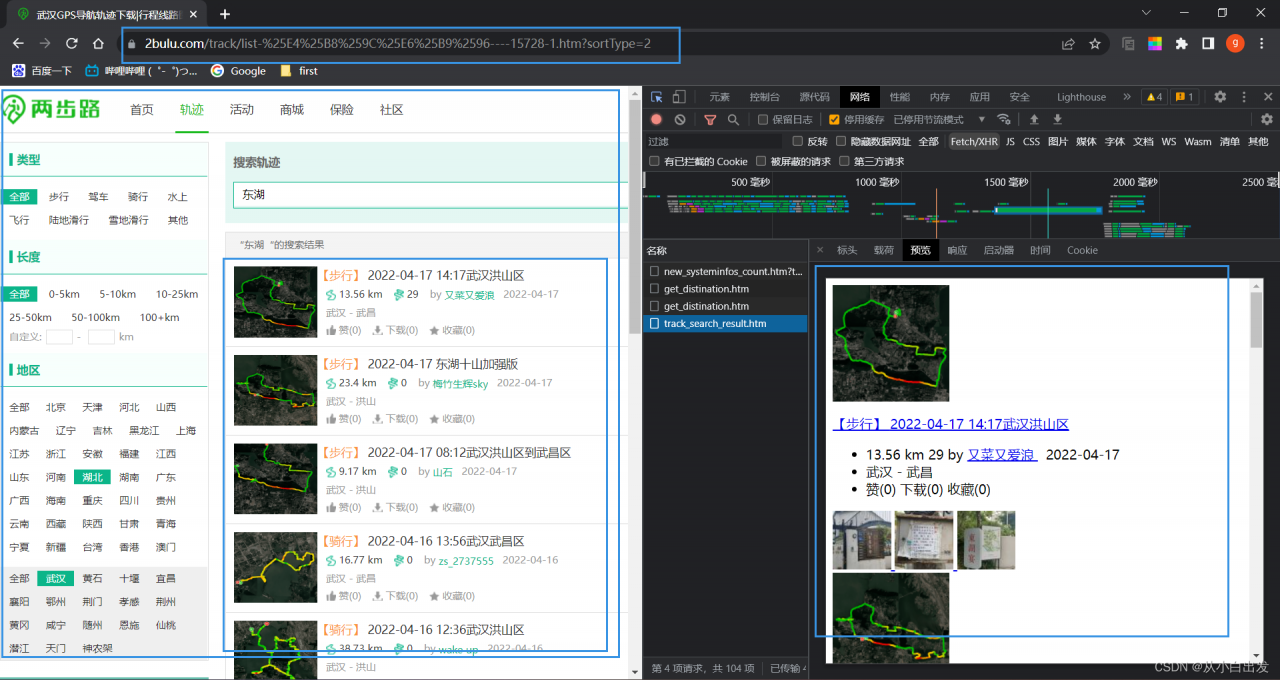The image size is (1280, 680).
Task: Open Chrome's three-dot menu
Action: coord(1262,44)
